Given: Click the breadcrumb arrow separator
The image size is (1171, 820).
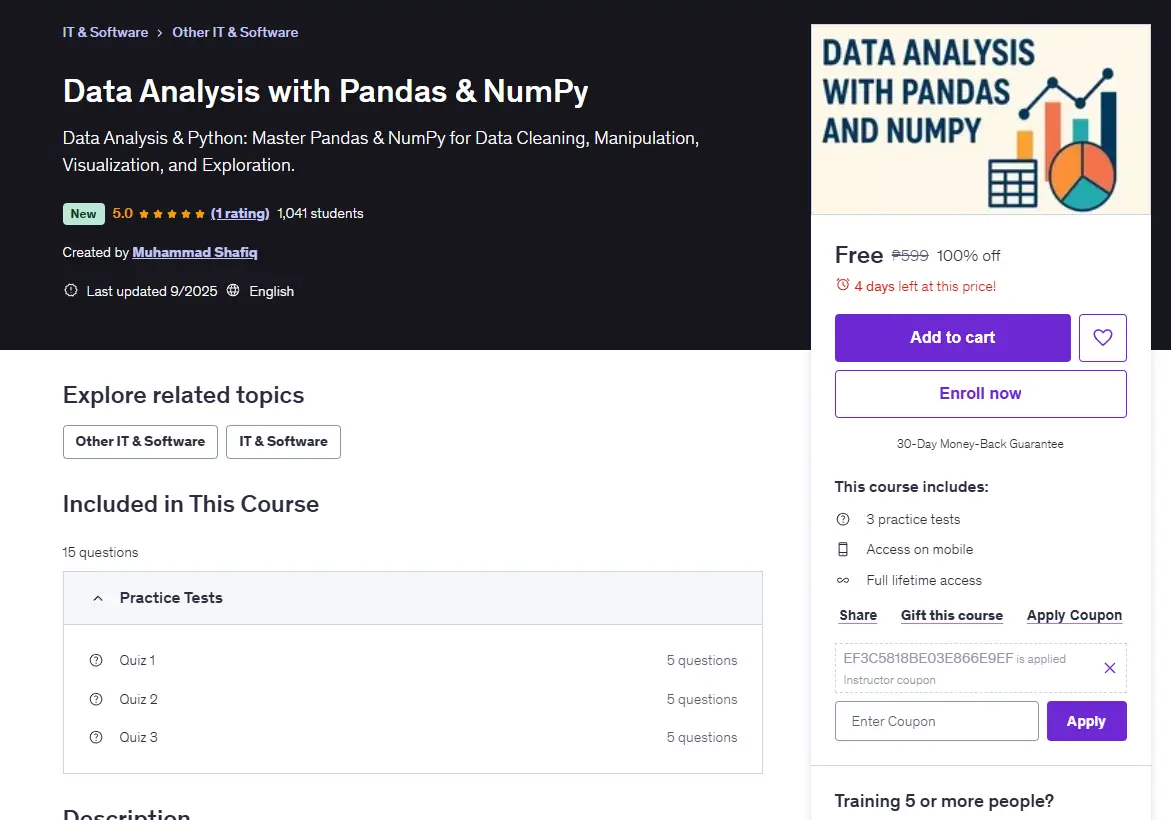Looking at the screenshot, I should 160,33.
